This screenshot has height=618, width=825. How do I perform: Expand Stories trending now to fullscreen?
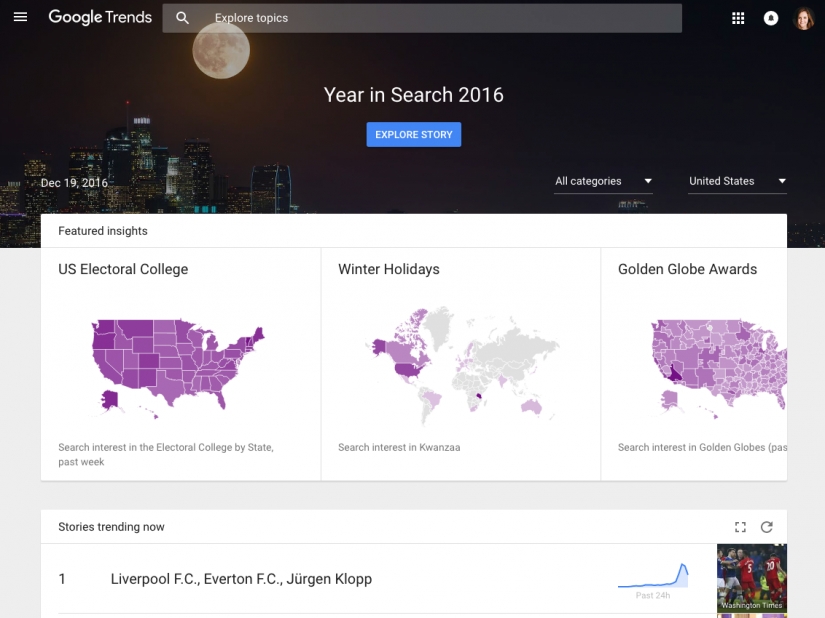740,527
